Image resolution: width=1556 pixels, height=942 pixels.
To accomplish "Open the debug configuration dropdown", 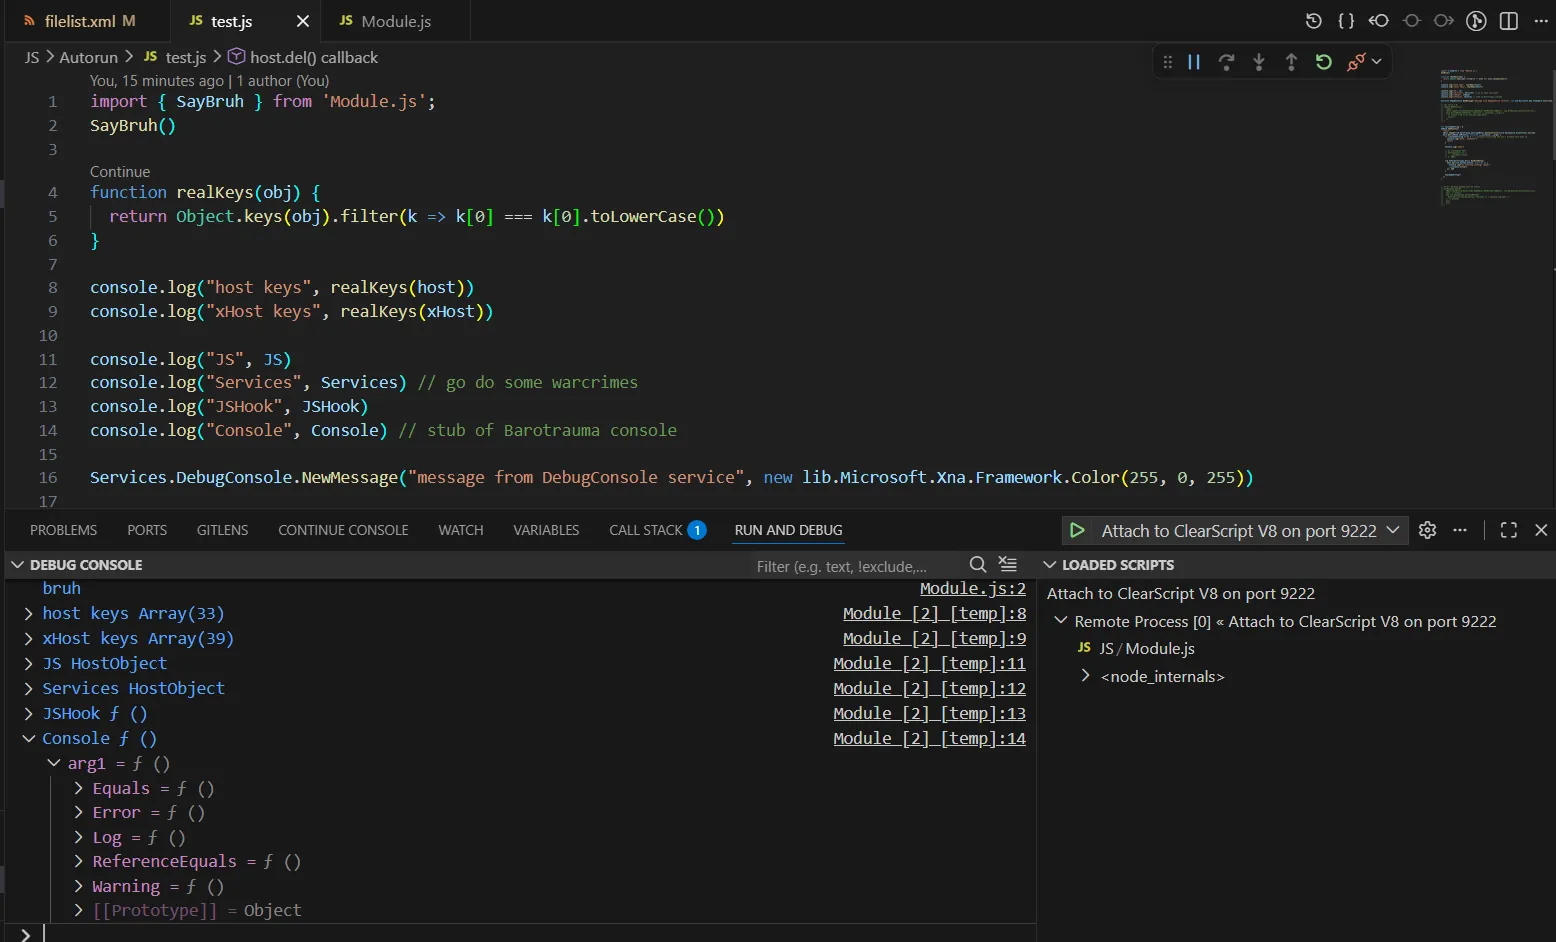I will coord(1392,530).
